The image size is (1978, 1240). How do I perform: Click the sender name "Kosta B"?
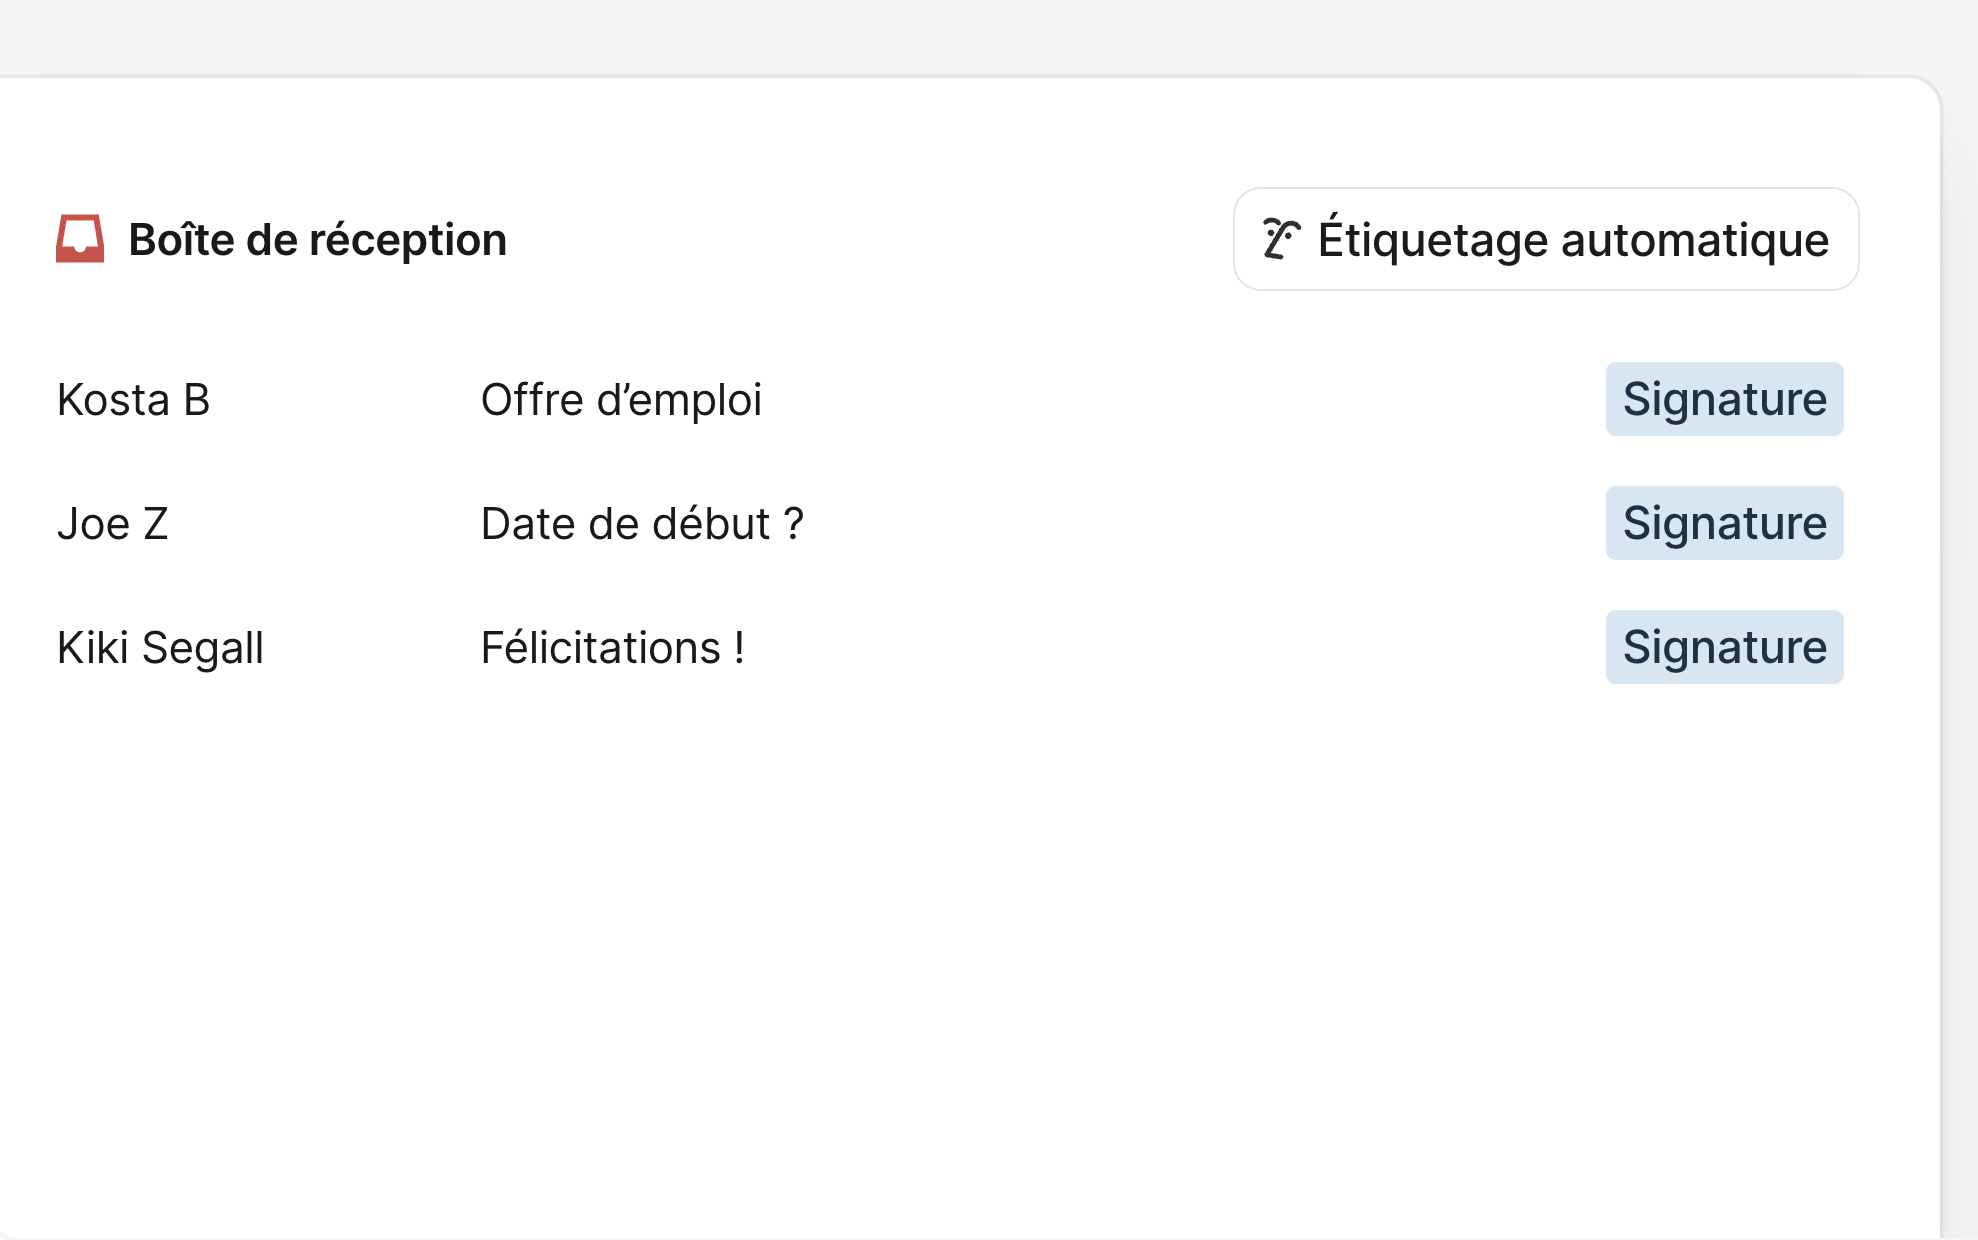pos(134,399)
